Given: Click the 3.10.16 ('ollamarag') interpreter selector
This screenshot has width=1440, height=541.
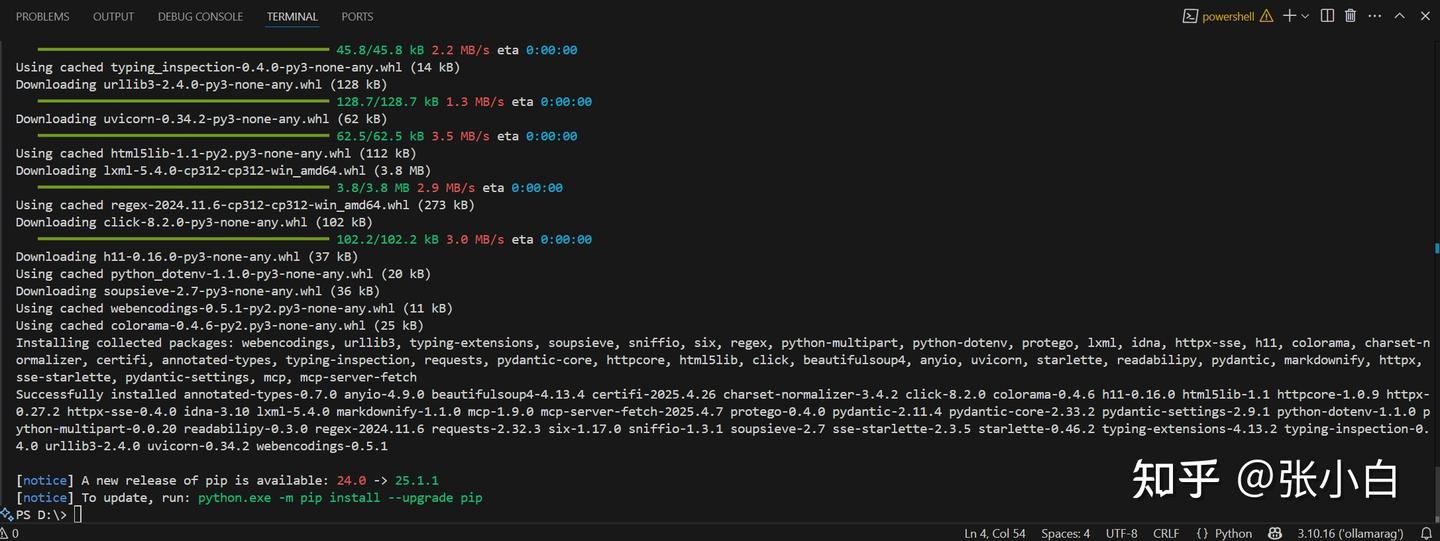Looking at the screenshot, I should [1350, 533].
